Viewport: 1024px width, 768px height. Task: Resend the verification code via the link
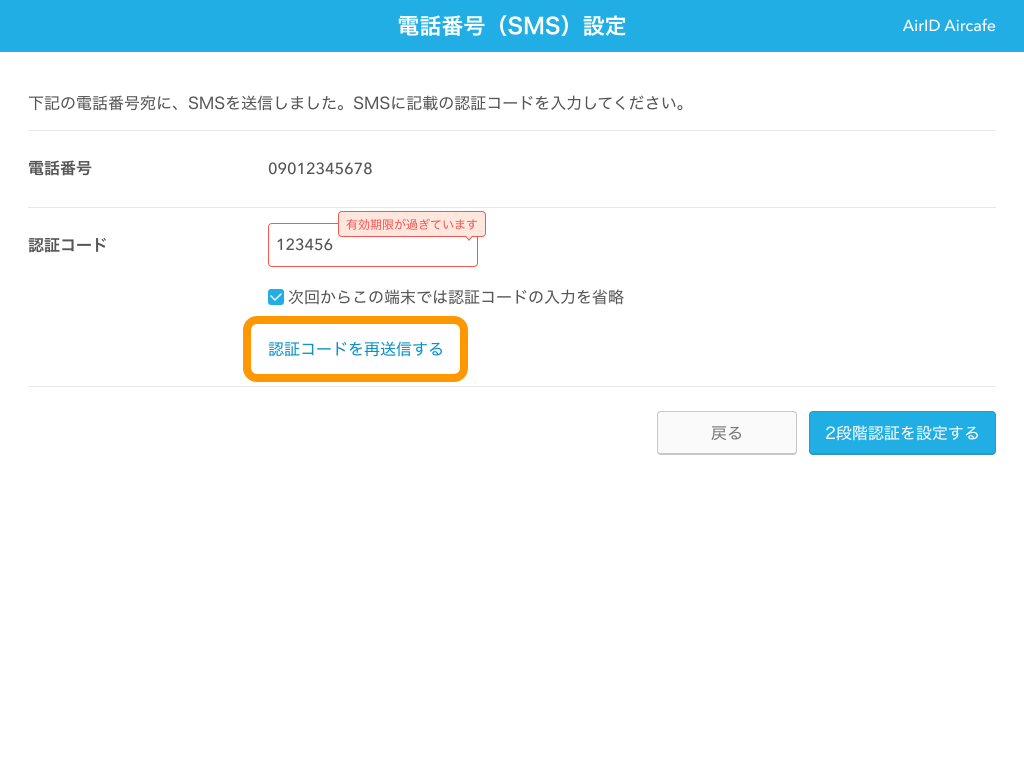(x=356, y=349)
